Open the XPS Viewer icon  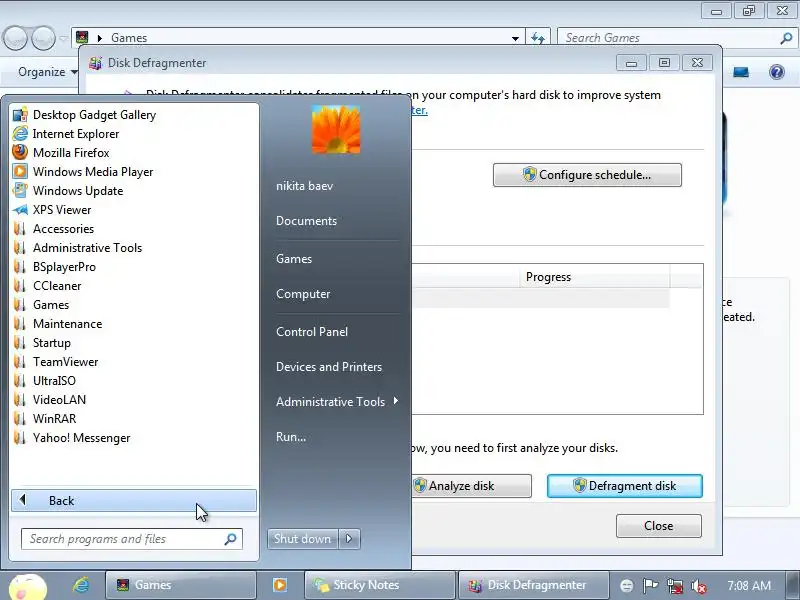(x=20, y=210)
